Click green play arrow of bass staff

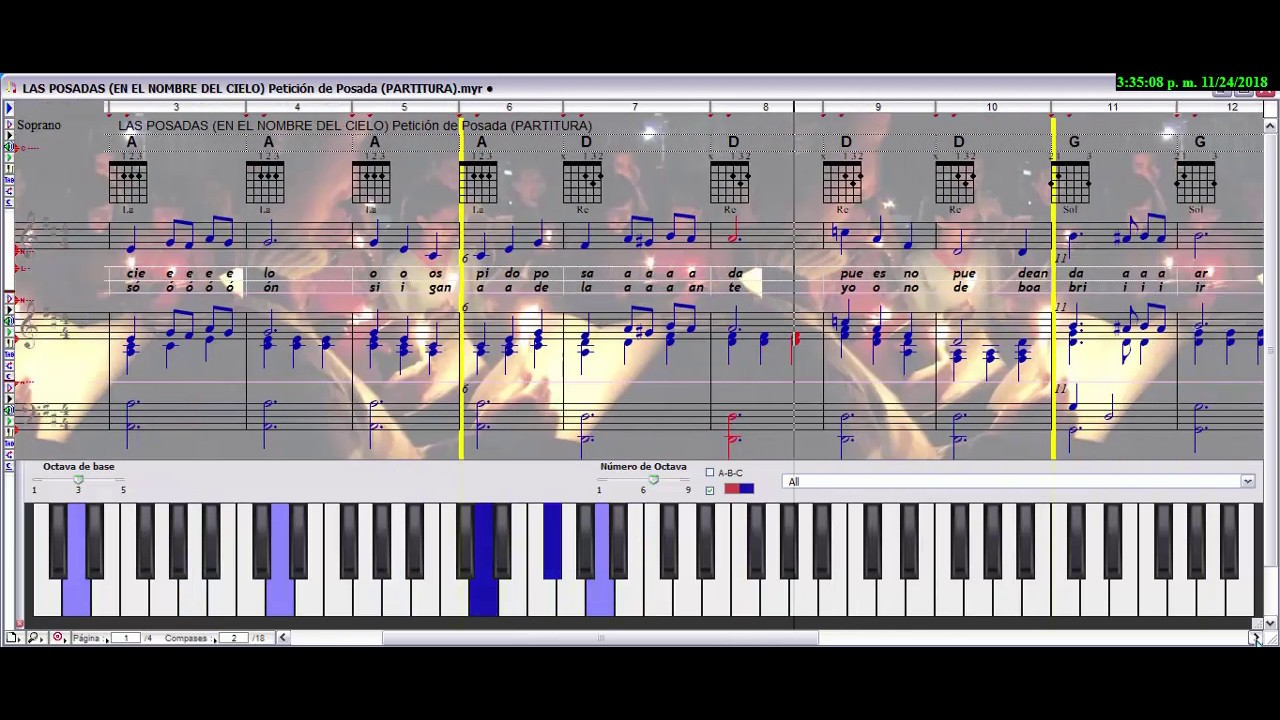point(9,420)
